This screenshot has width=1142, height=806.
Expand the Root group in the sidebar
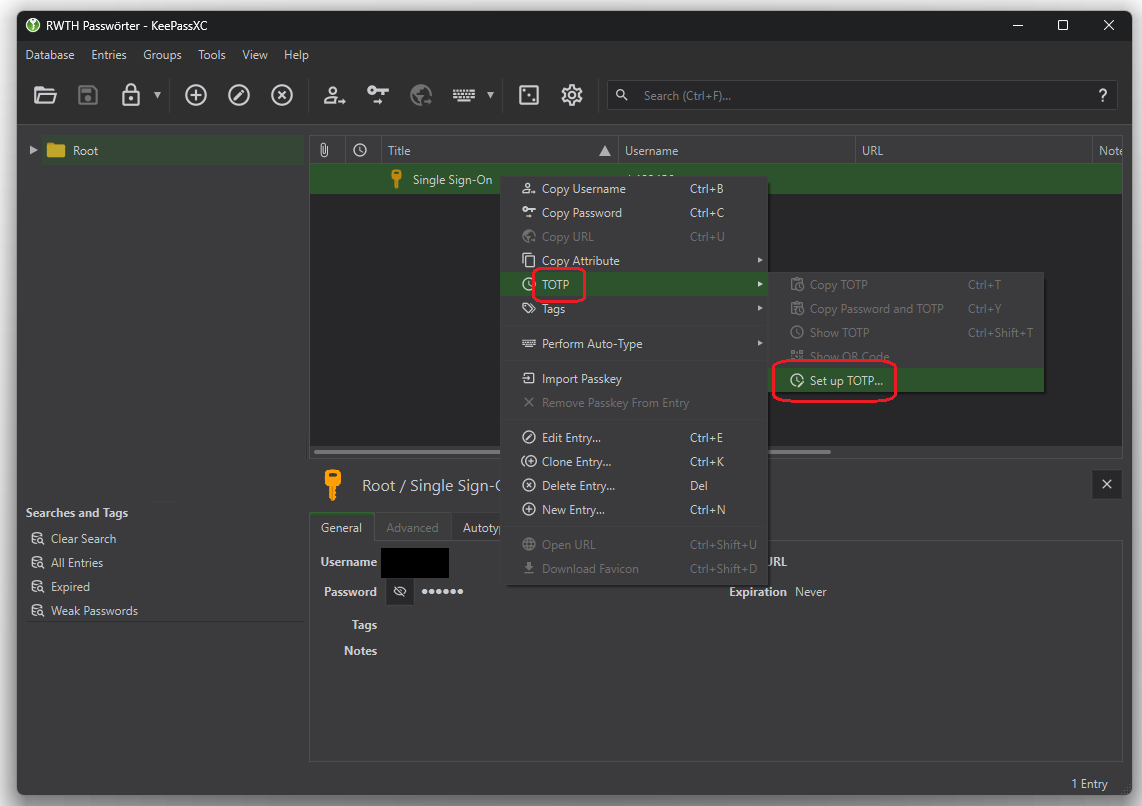(33, 150)
